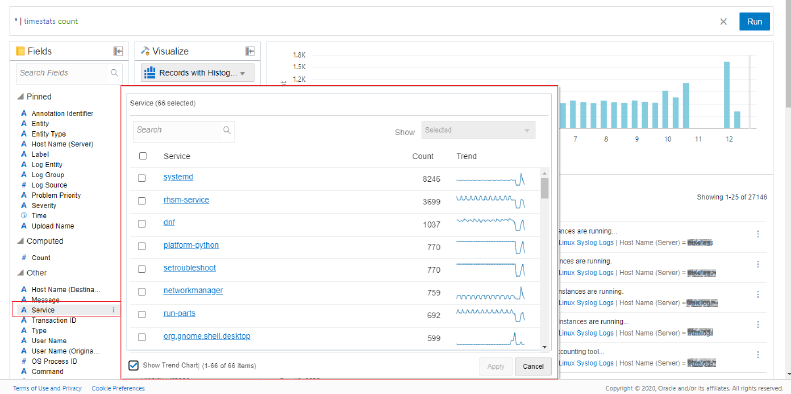This screenshot has width=791, height=394.
Task: Check the platform-python checkbox
Action: point(142,246)
